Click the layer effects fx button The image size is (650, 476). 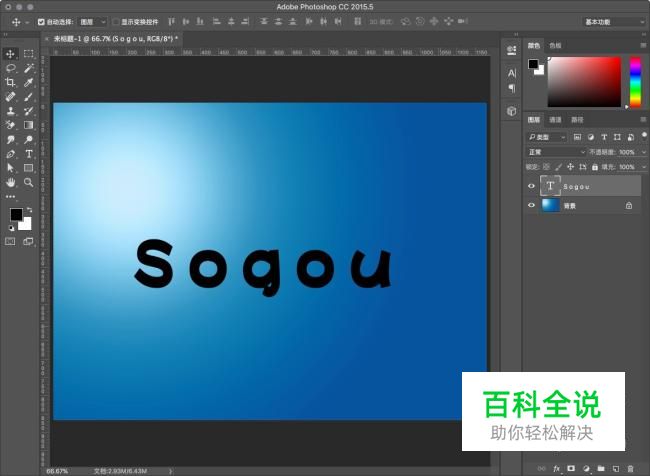556,469
